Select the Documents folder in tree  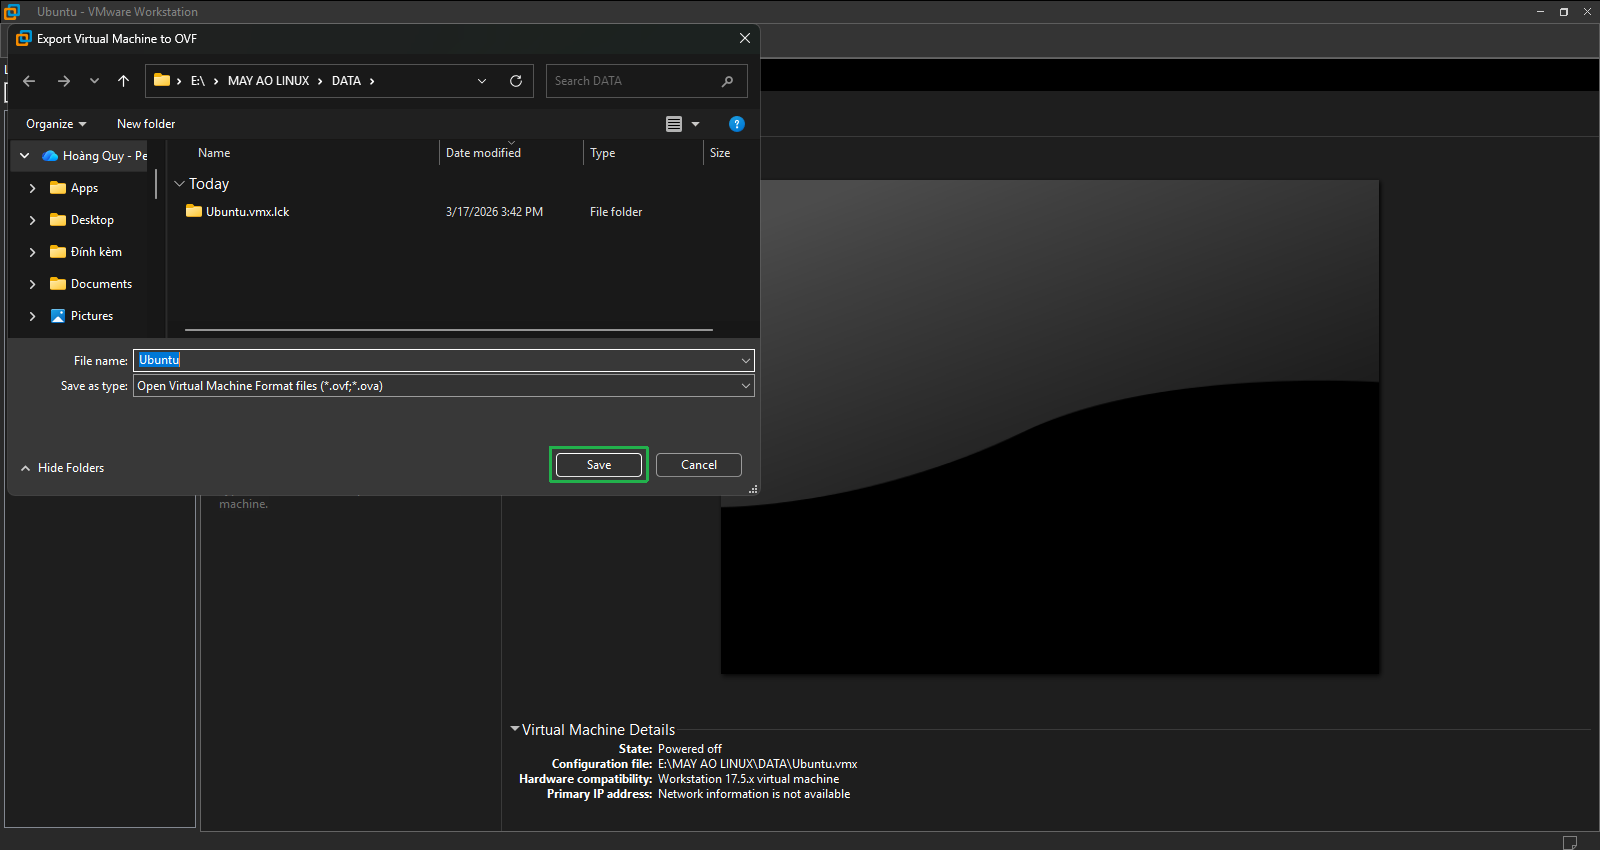click(x=91, y=284)
